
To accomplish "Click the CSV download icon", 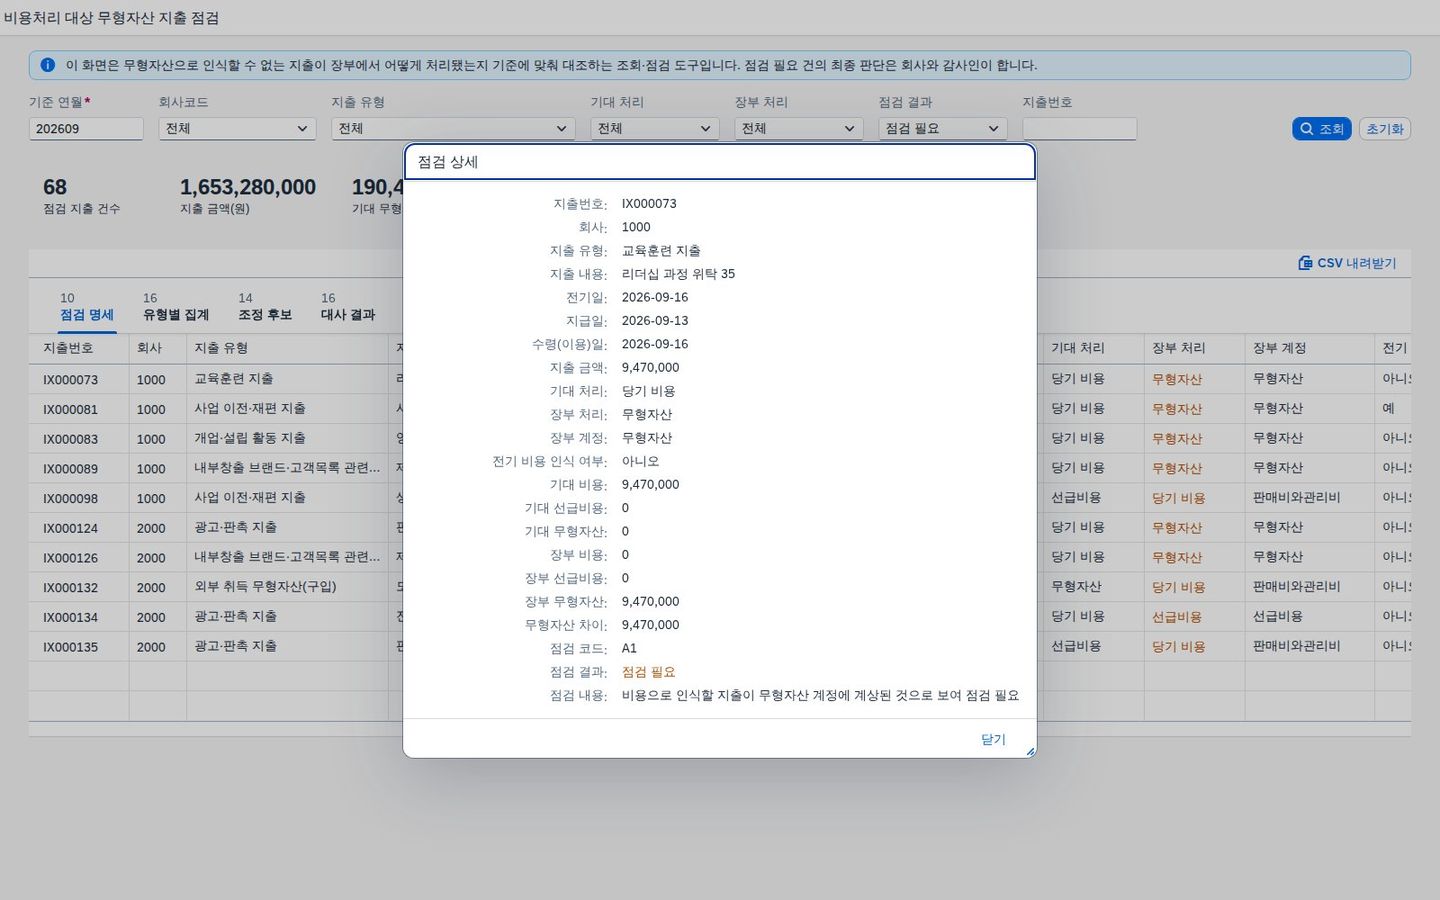I will pos(1305,263).
